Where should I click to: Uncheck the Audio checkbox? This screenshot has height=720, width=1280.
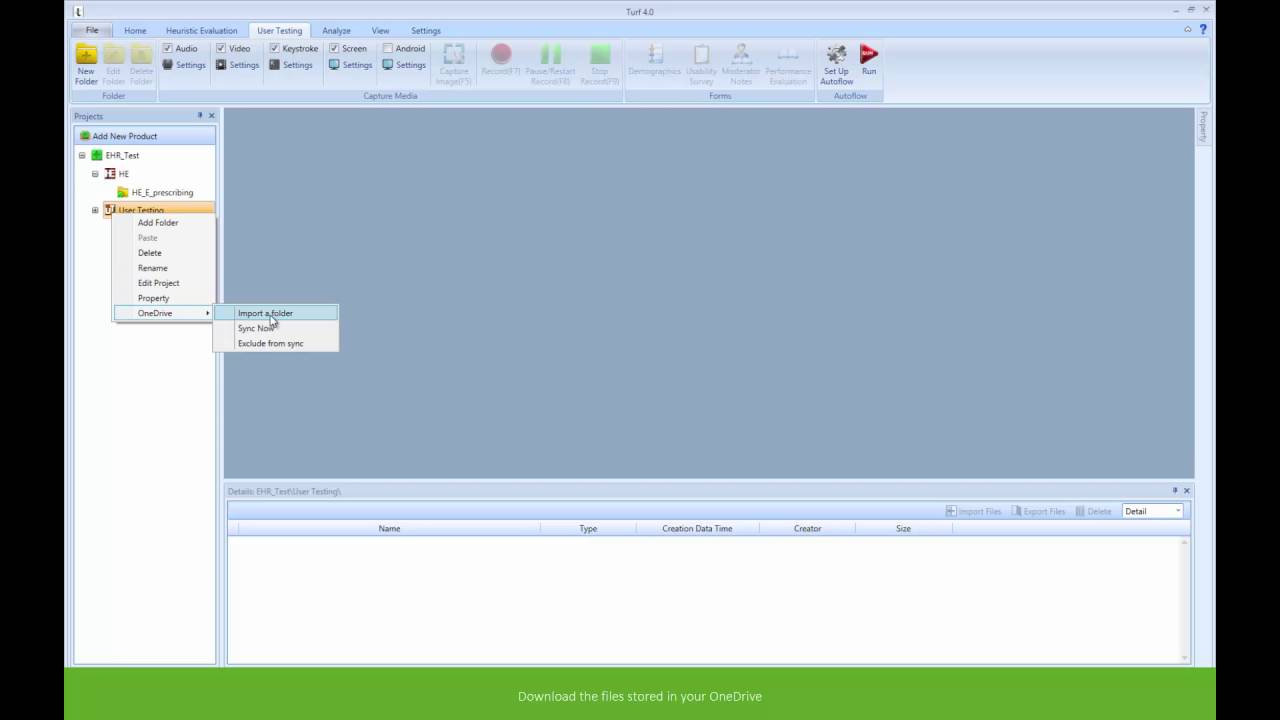168,48
